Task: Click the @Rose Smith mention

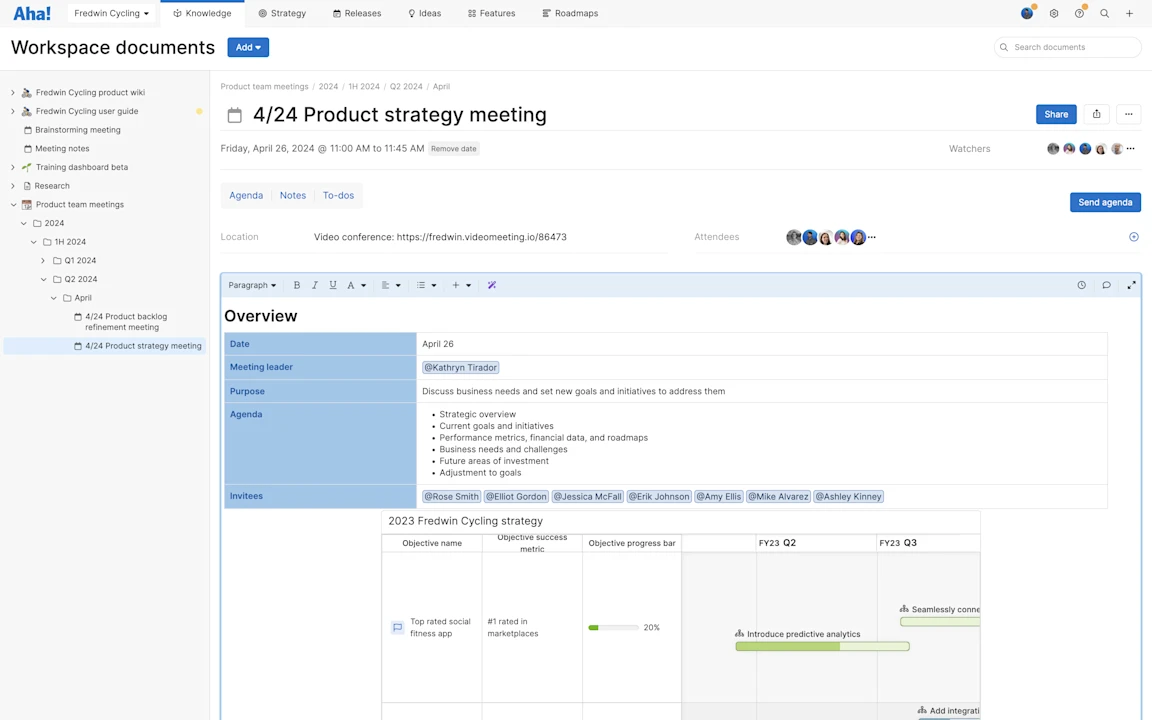Action: [x=451, y=497]
